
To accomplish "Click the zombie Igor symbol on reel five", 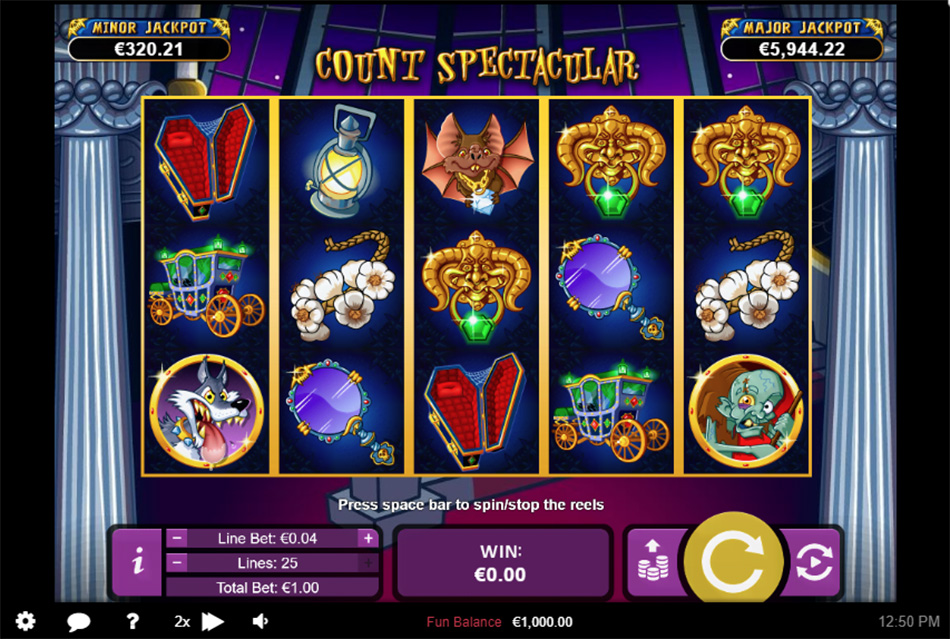I will click(746, 412).
